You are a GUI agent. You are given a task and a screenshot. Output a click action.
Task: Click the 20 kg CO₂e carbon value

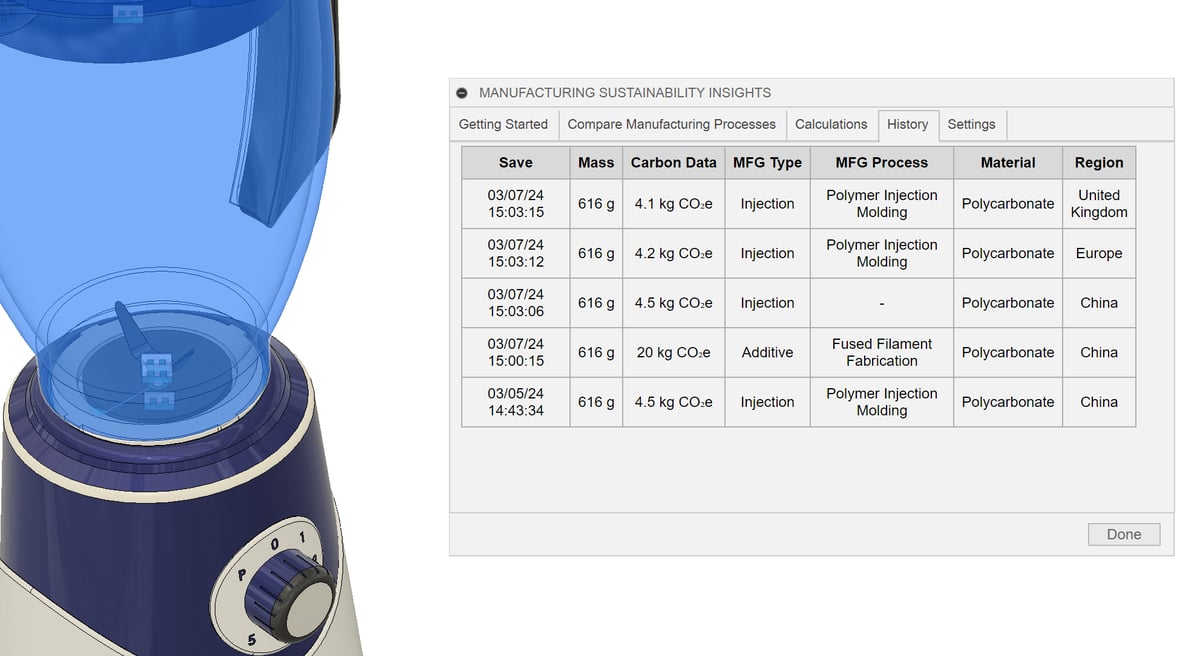point(673,352)
